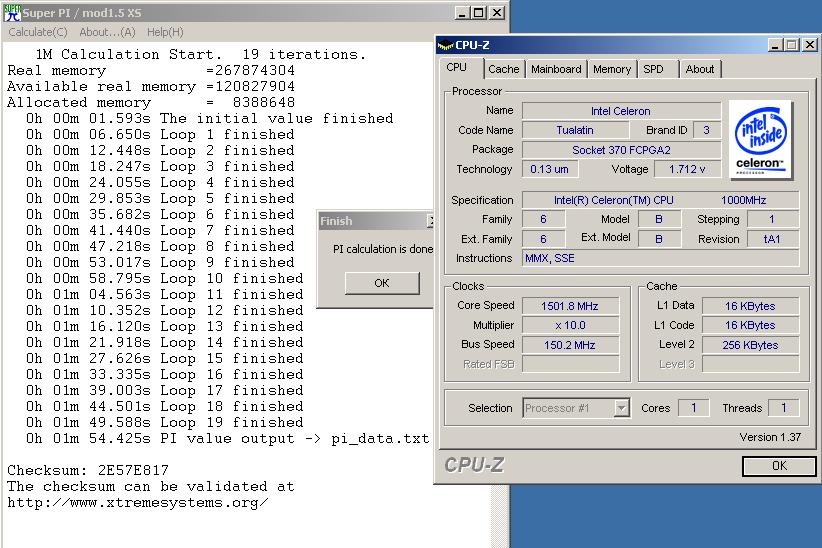Click OK in the Finish dialog
Viewport: 822px width, 548px height.
[x=382, y=283]
